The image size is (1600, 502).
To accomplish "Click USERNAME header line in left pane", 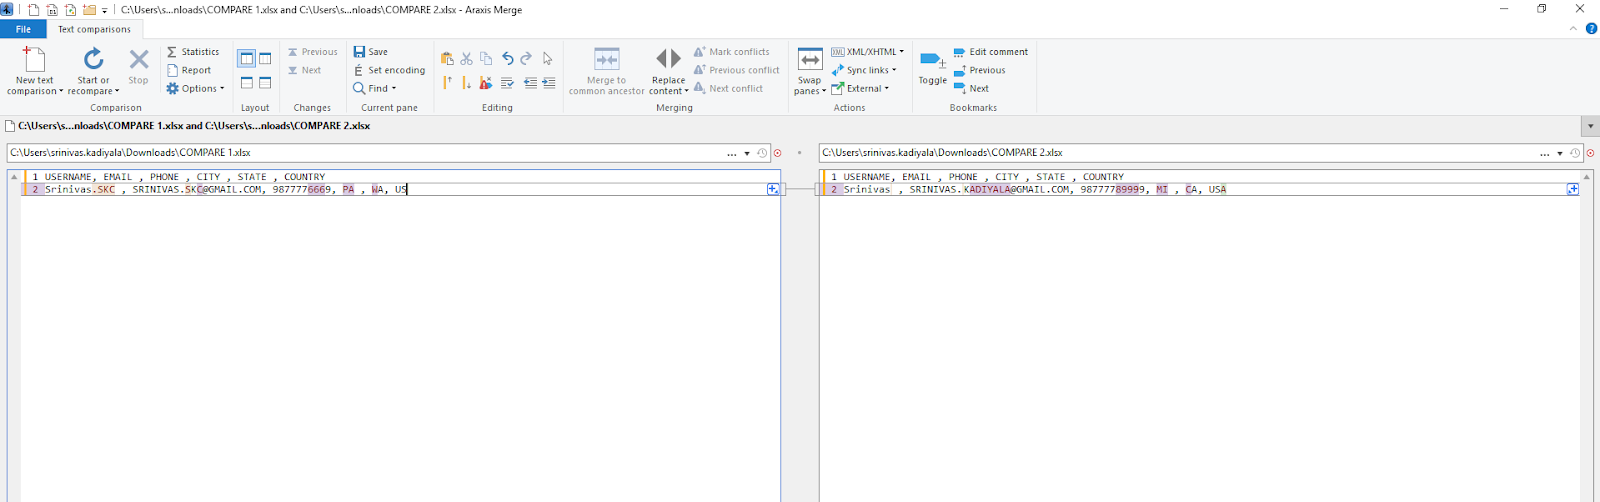I will [185, 177].
